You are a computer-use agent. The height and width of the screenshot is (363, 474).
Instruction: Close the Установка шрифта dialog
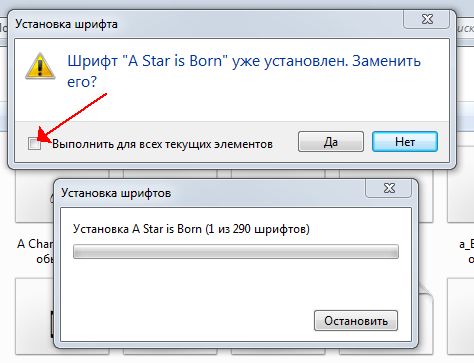coord(427,19)
